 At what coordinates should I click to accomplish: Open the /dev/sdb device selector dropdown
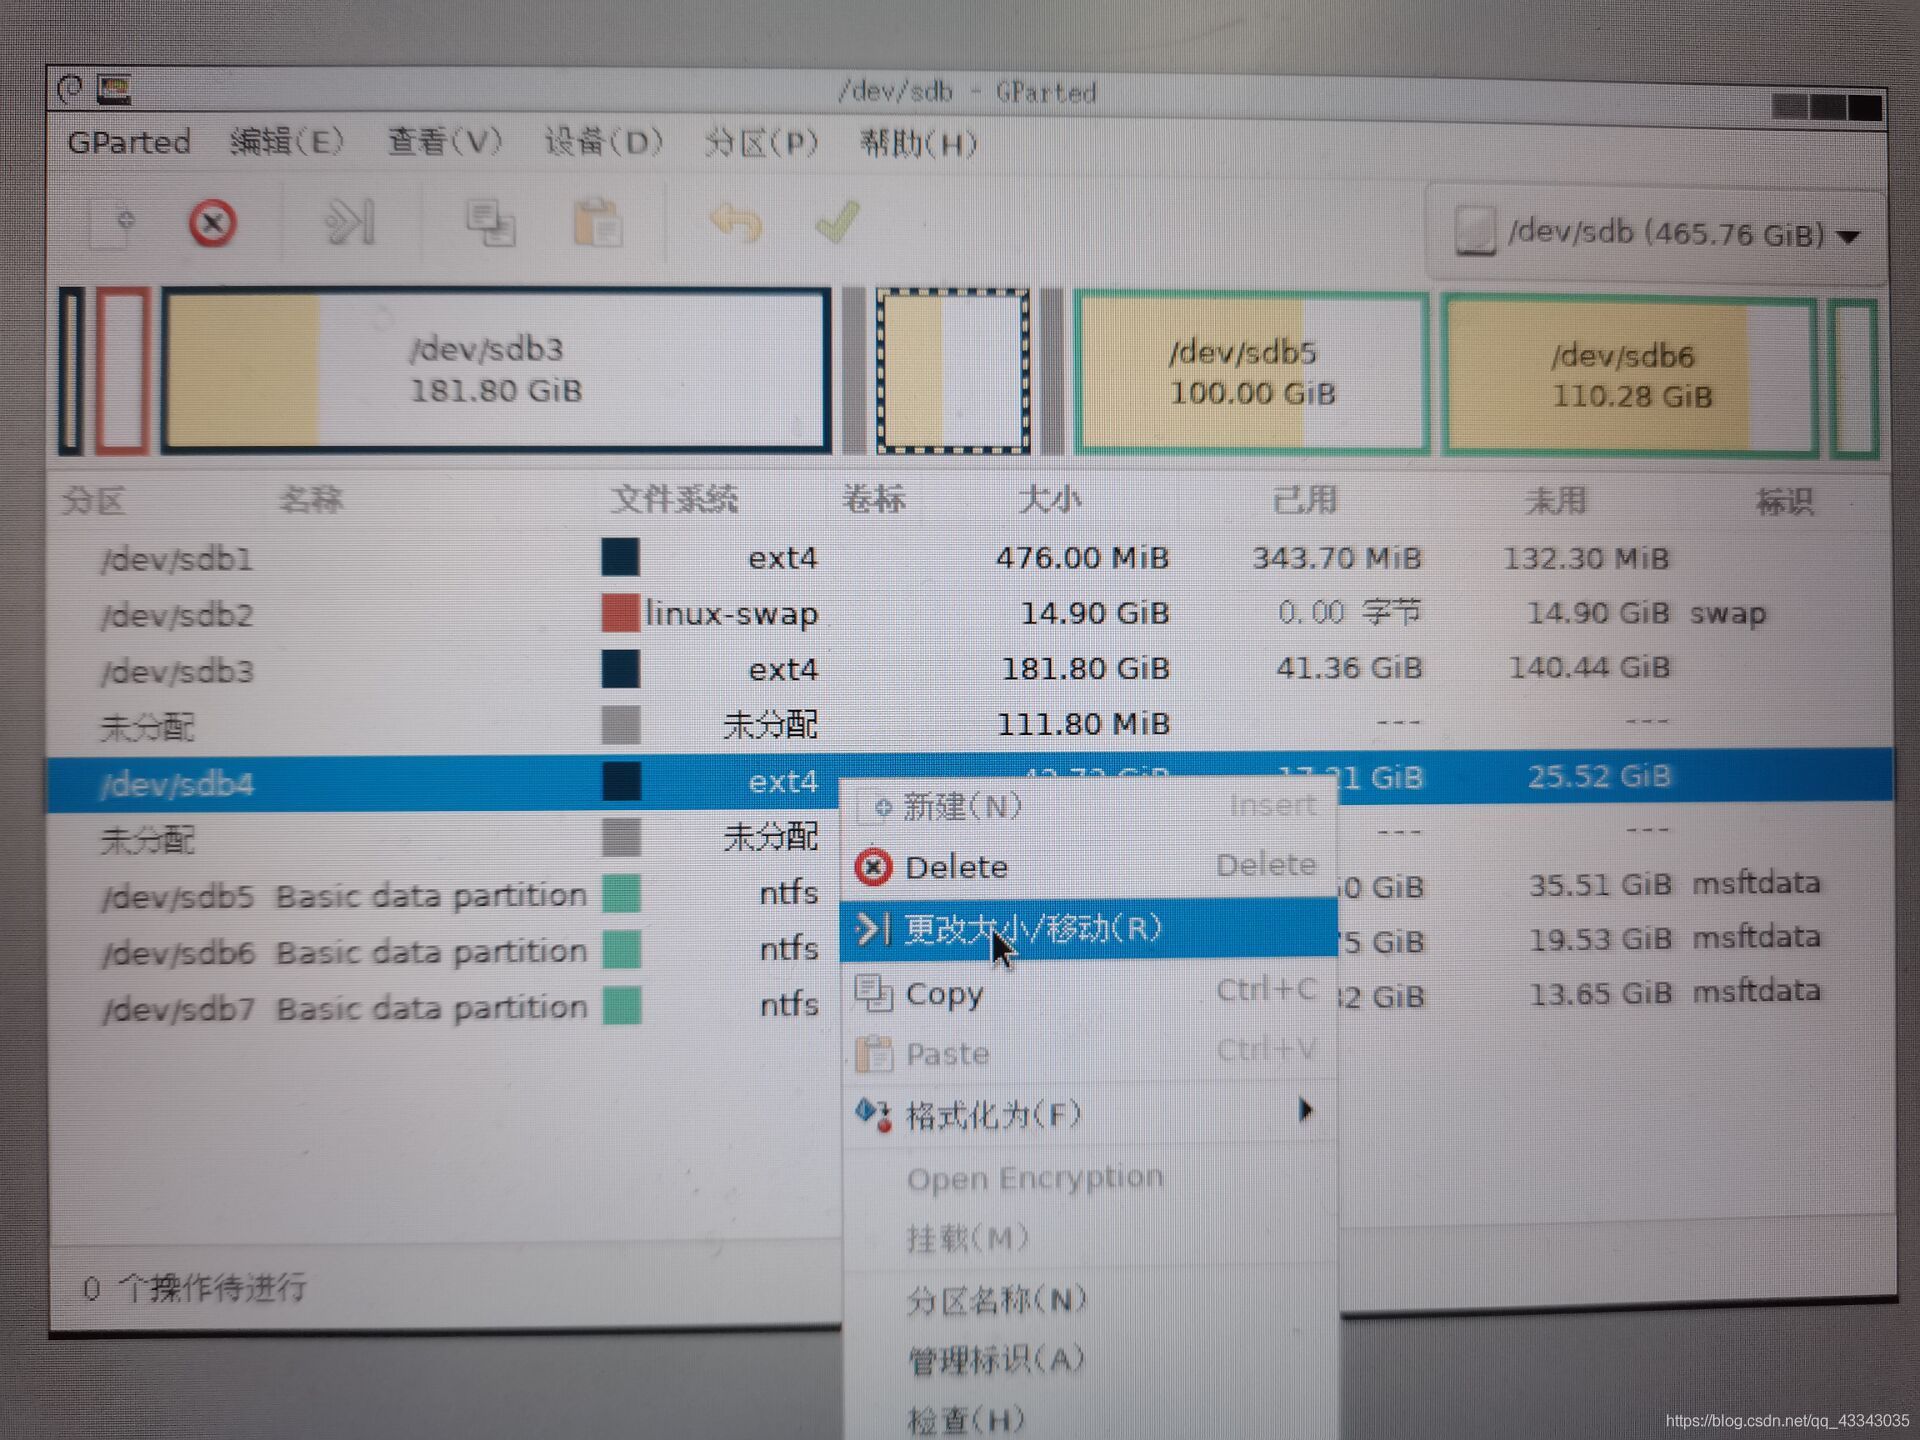click(x=1656, y=234)
